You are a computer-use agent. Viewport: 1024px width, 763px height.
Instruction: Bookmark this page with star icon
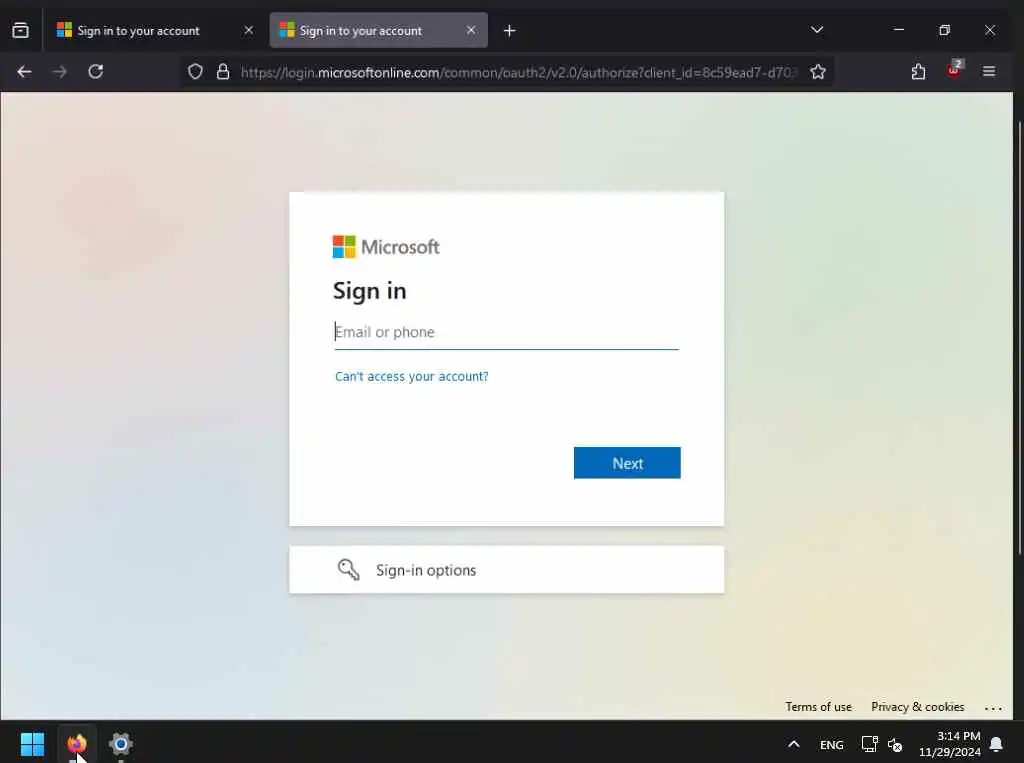point(818,72)
